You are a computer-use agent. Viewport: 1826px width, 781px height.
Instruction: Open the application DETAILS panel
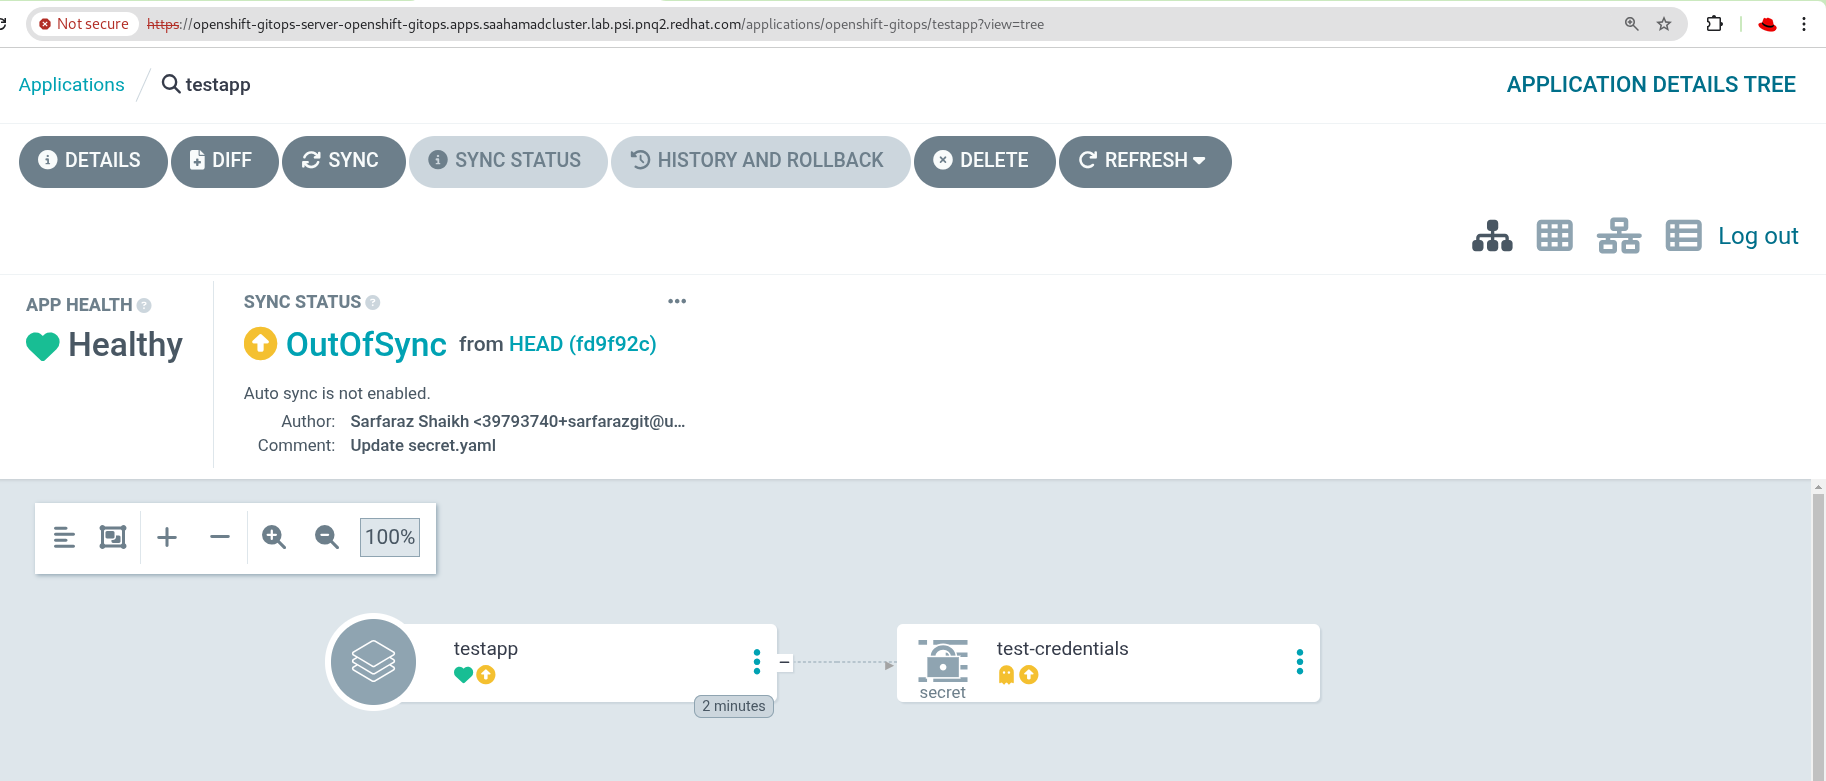(x=93, y=161)
